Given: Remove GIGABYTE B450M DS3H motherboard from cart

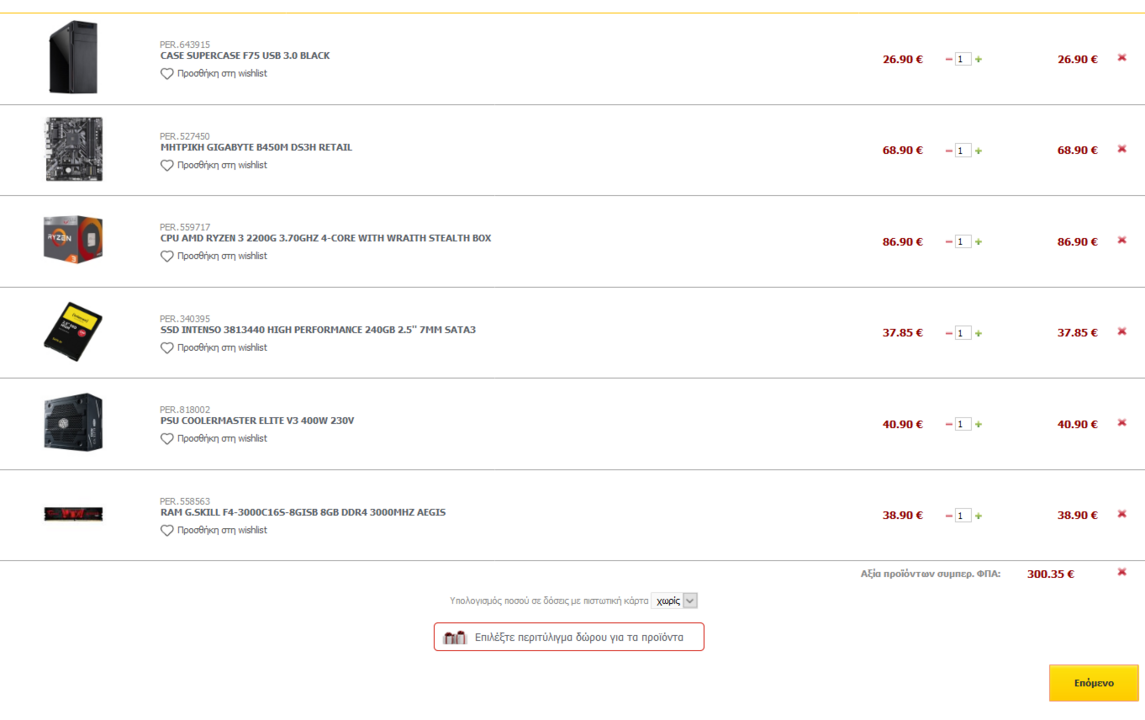Looking at the screenshot, I should [1122, 149].
